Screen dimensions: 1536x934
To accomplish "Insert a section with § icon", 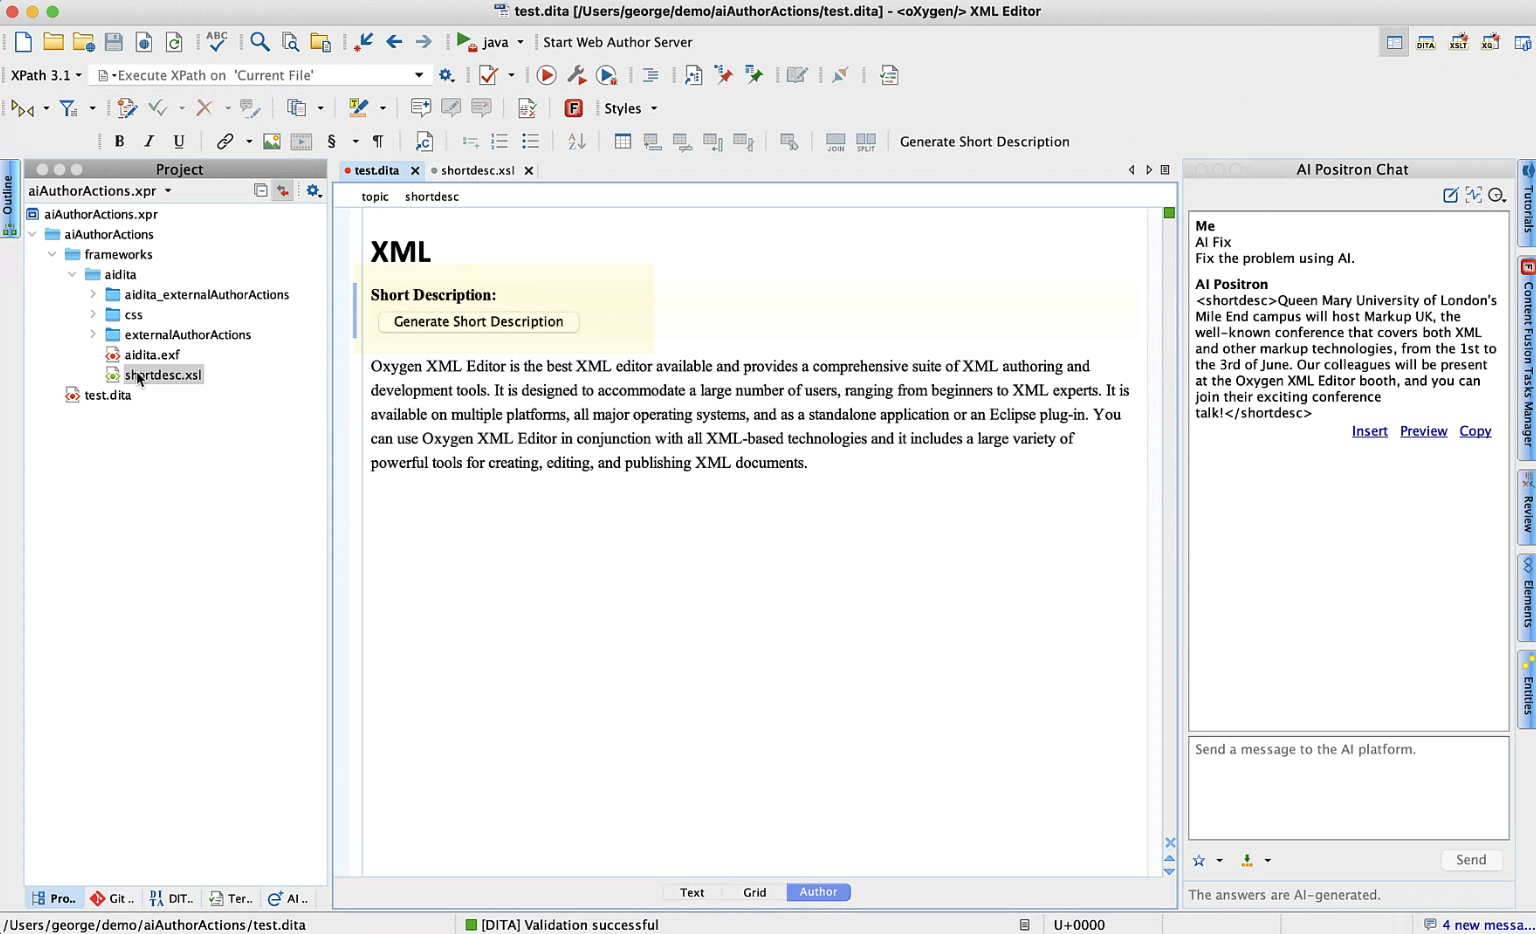I will click(x=332, y=141).
